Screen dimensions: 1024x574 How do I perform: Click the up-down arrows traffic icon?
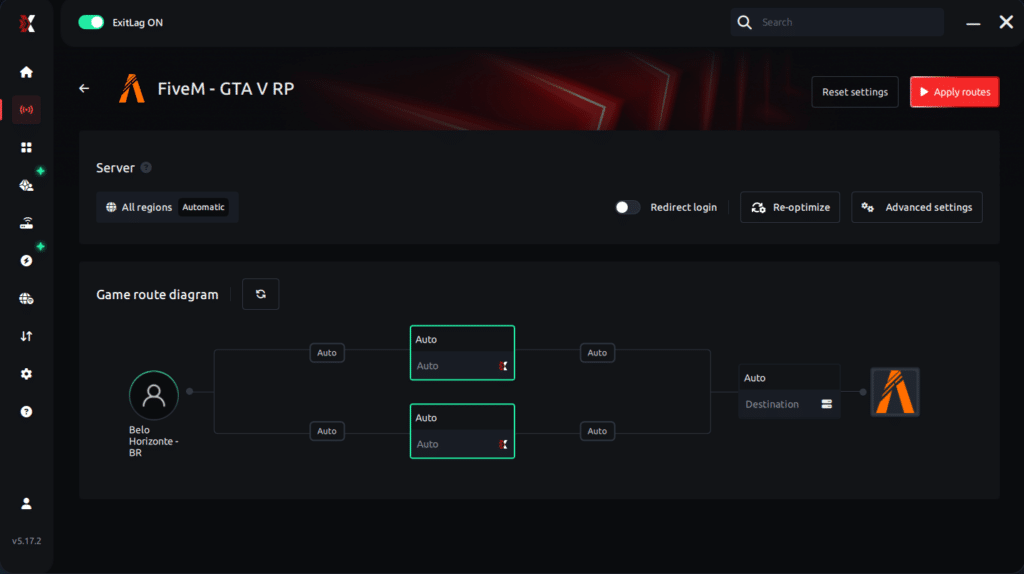click(26, 336)
